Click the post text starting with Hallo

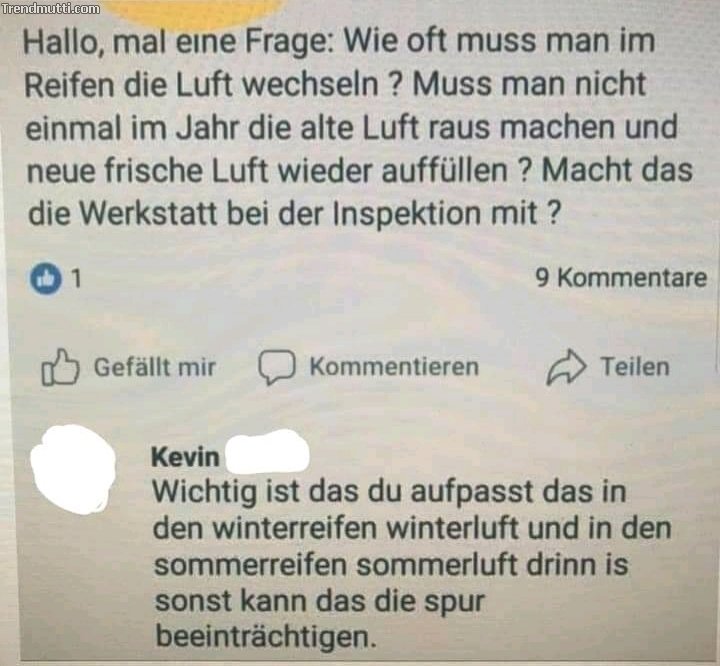pyautogui.click(x=359, y=127)
